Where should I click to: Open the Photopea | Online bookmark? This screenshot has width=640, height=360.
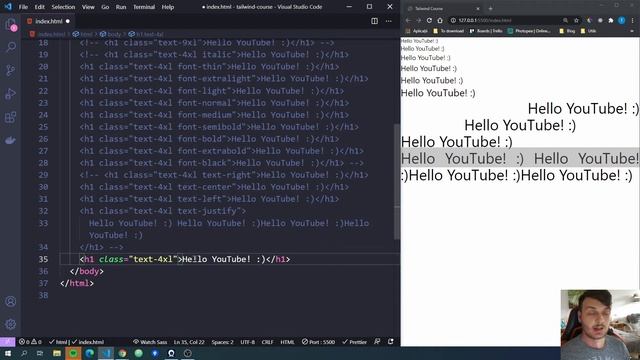(529, 31)
